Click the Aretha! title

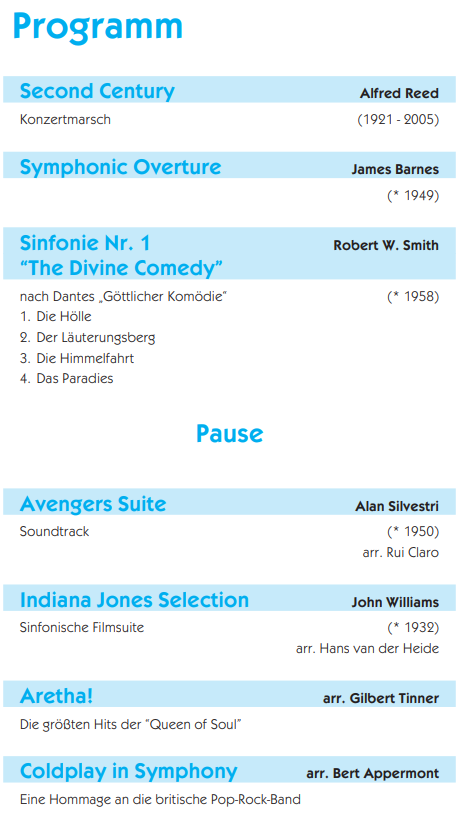coord(56,697)
